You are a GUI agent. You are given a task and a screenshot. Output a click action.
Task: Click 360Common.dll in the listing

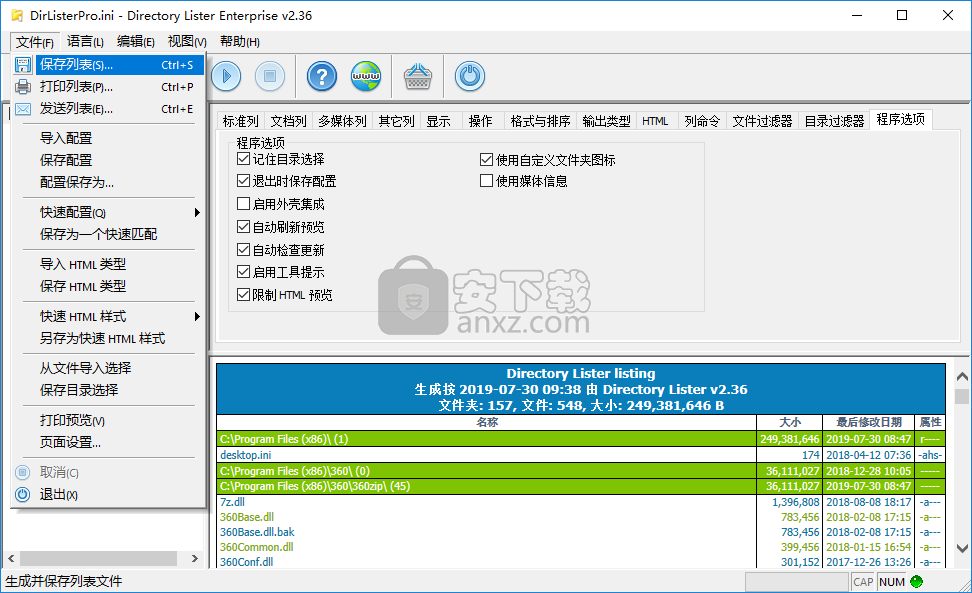257,547
